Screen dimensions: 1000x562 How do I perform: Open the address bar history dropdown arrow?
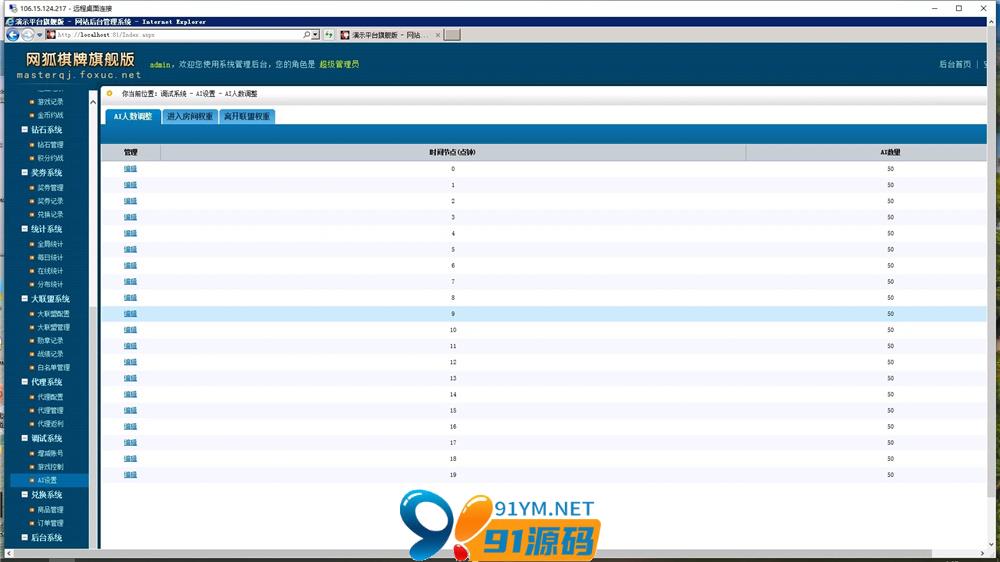[315, 35]
